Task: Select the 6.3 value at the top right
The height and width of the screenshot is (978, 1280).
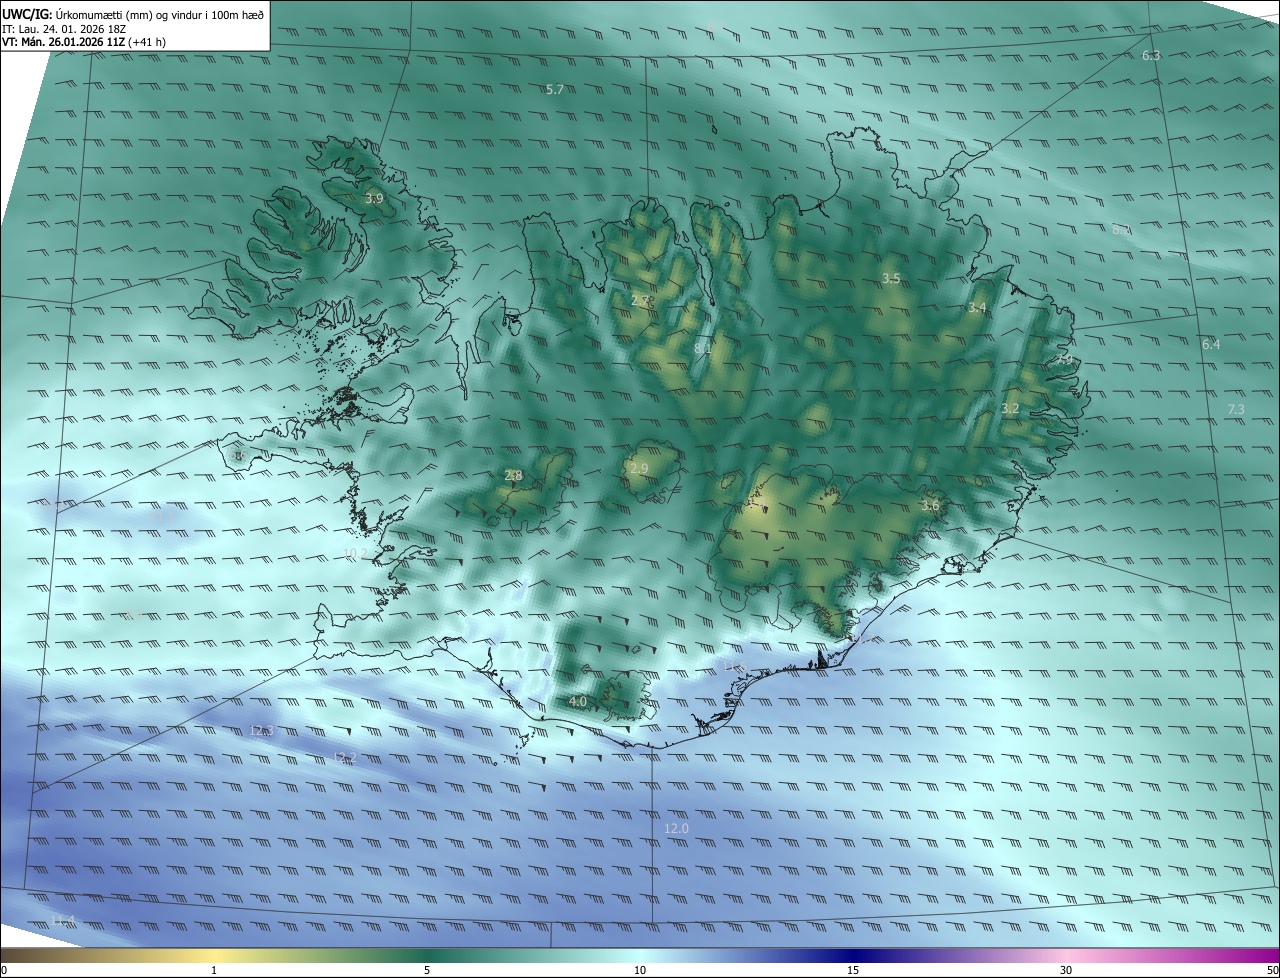Action: (x=1151, y=55)
